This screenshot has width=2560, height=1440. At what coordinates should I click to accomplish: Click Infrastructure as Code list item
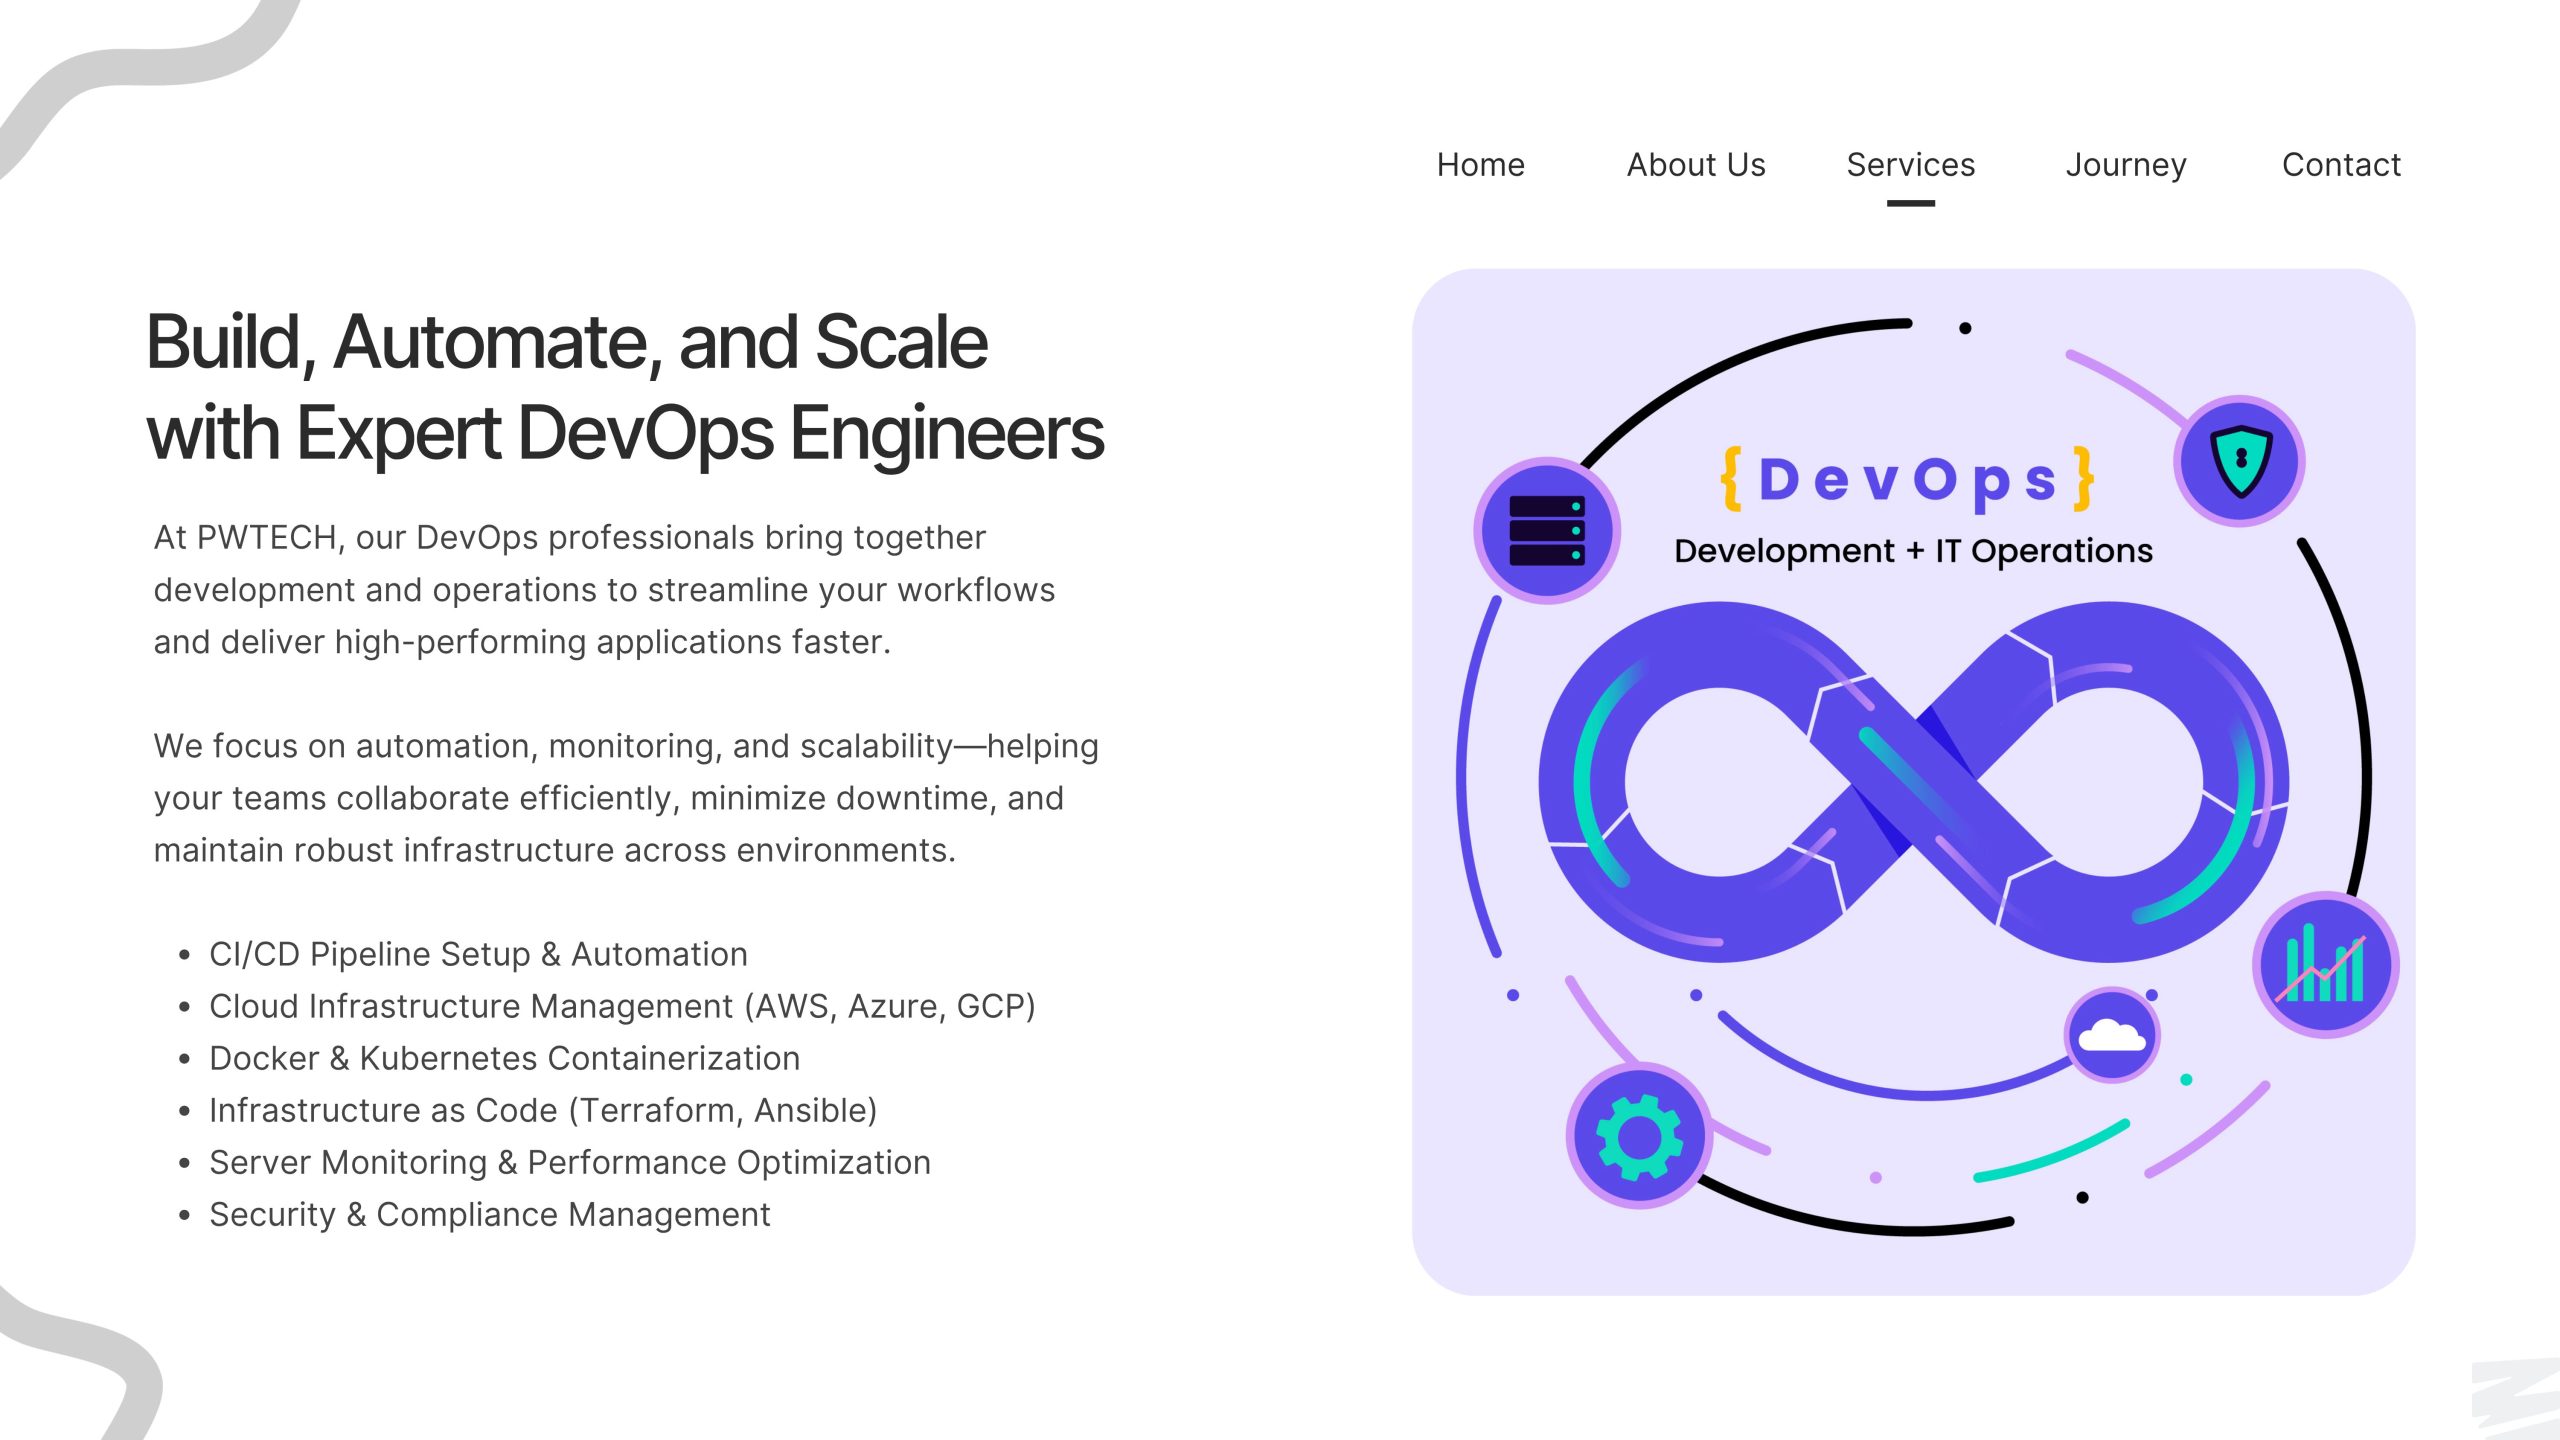[543, 1110]
